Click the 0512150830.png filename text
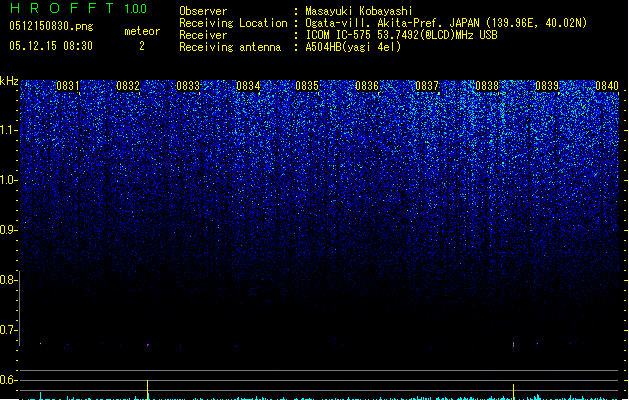The width and height of the screenshot is (629, 400). click(51, 26)
